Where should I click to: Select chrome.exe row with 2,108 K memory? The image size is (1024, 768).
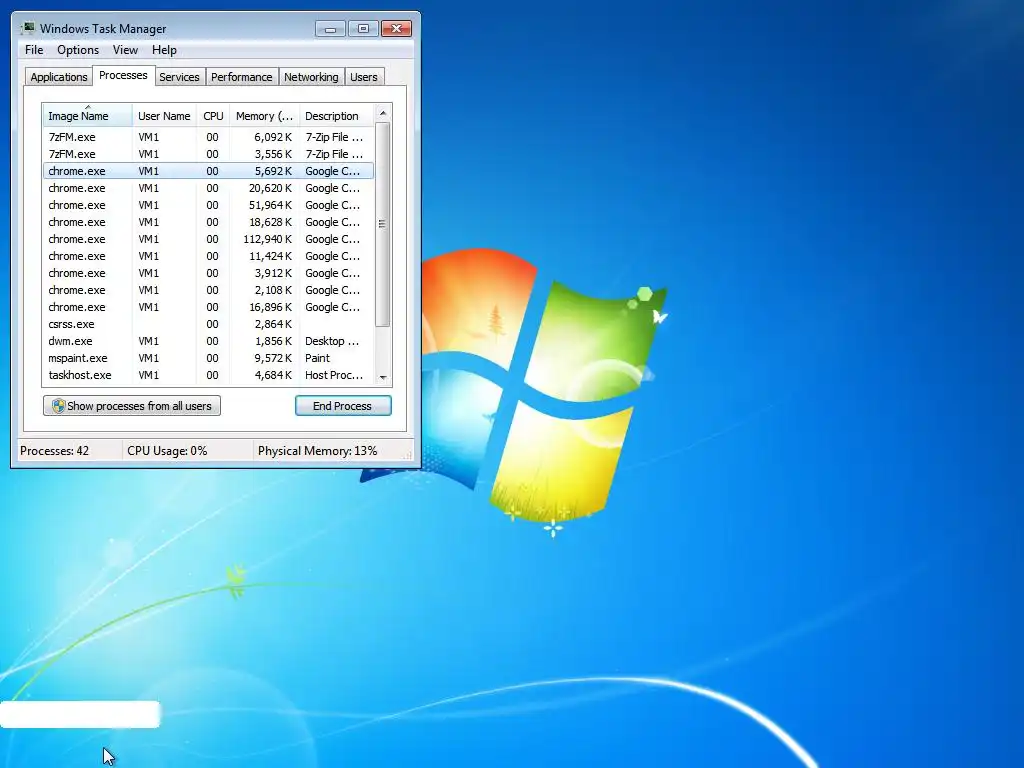click(208, 290)
